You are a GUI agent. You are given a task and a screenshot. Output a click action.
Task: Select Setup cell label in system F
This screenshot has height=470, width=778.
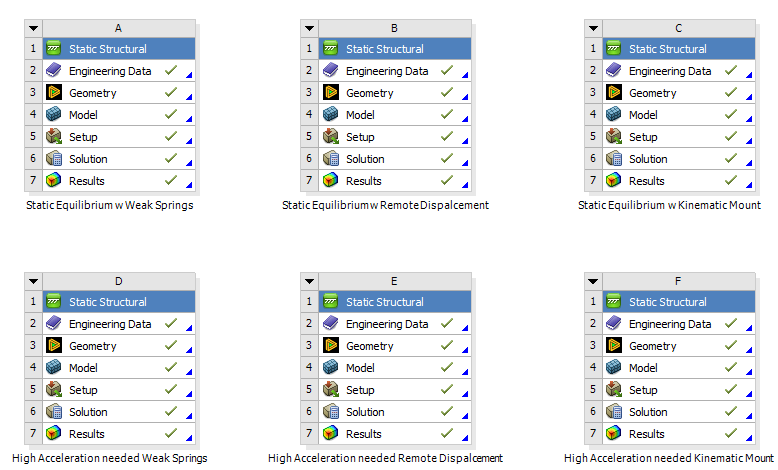[x=643, y=390]
